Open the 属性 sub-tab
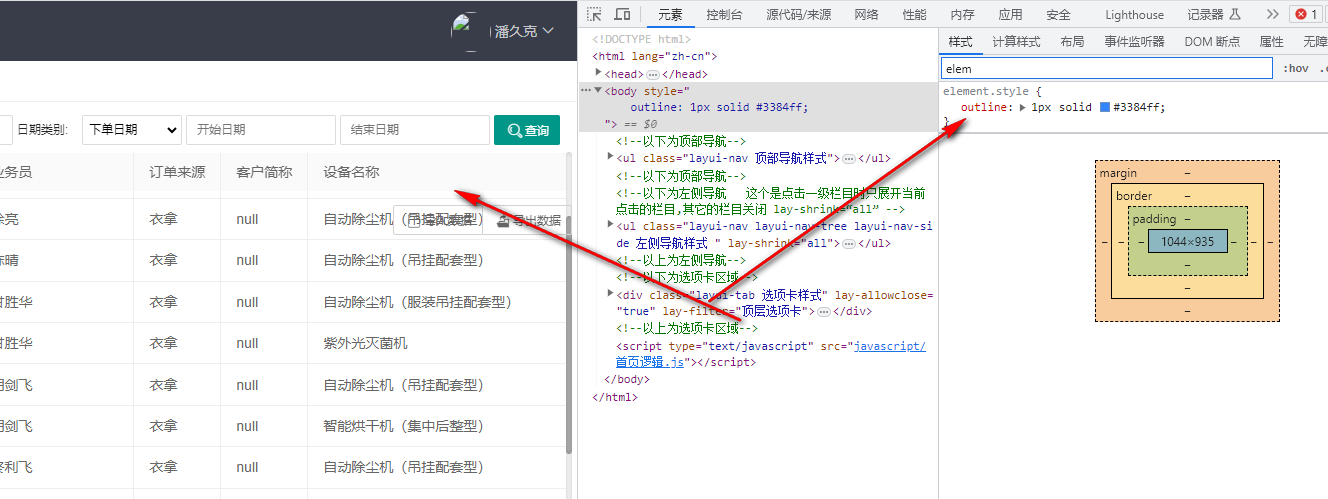The width and height of the screenshot is (1328, 499). click(x=1271, y=42)
